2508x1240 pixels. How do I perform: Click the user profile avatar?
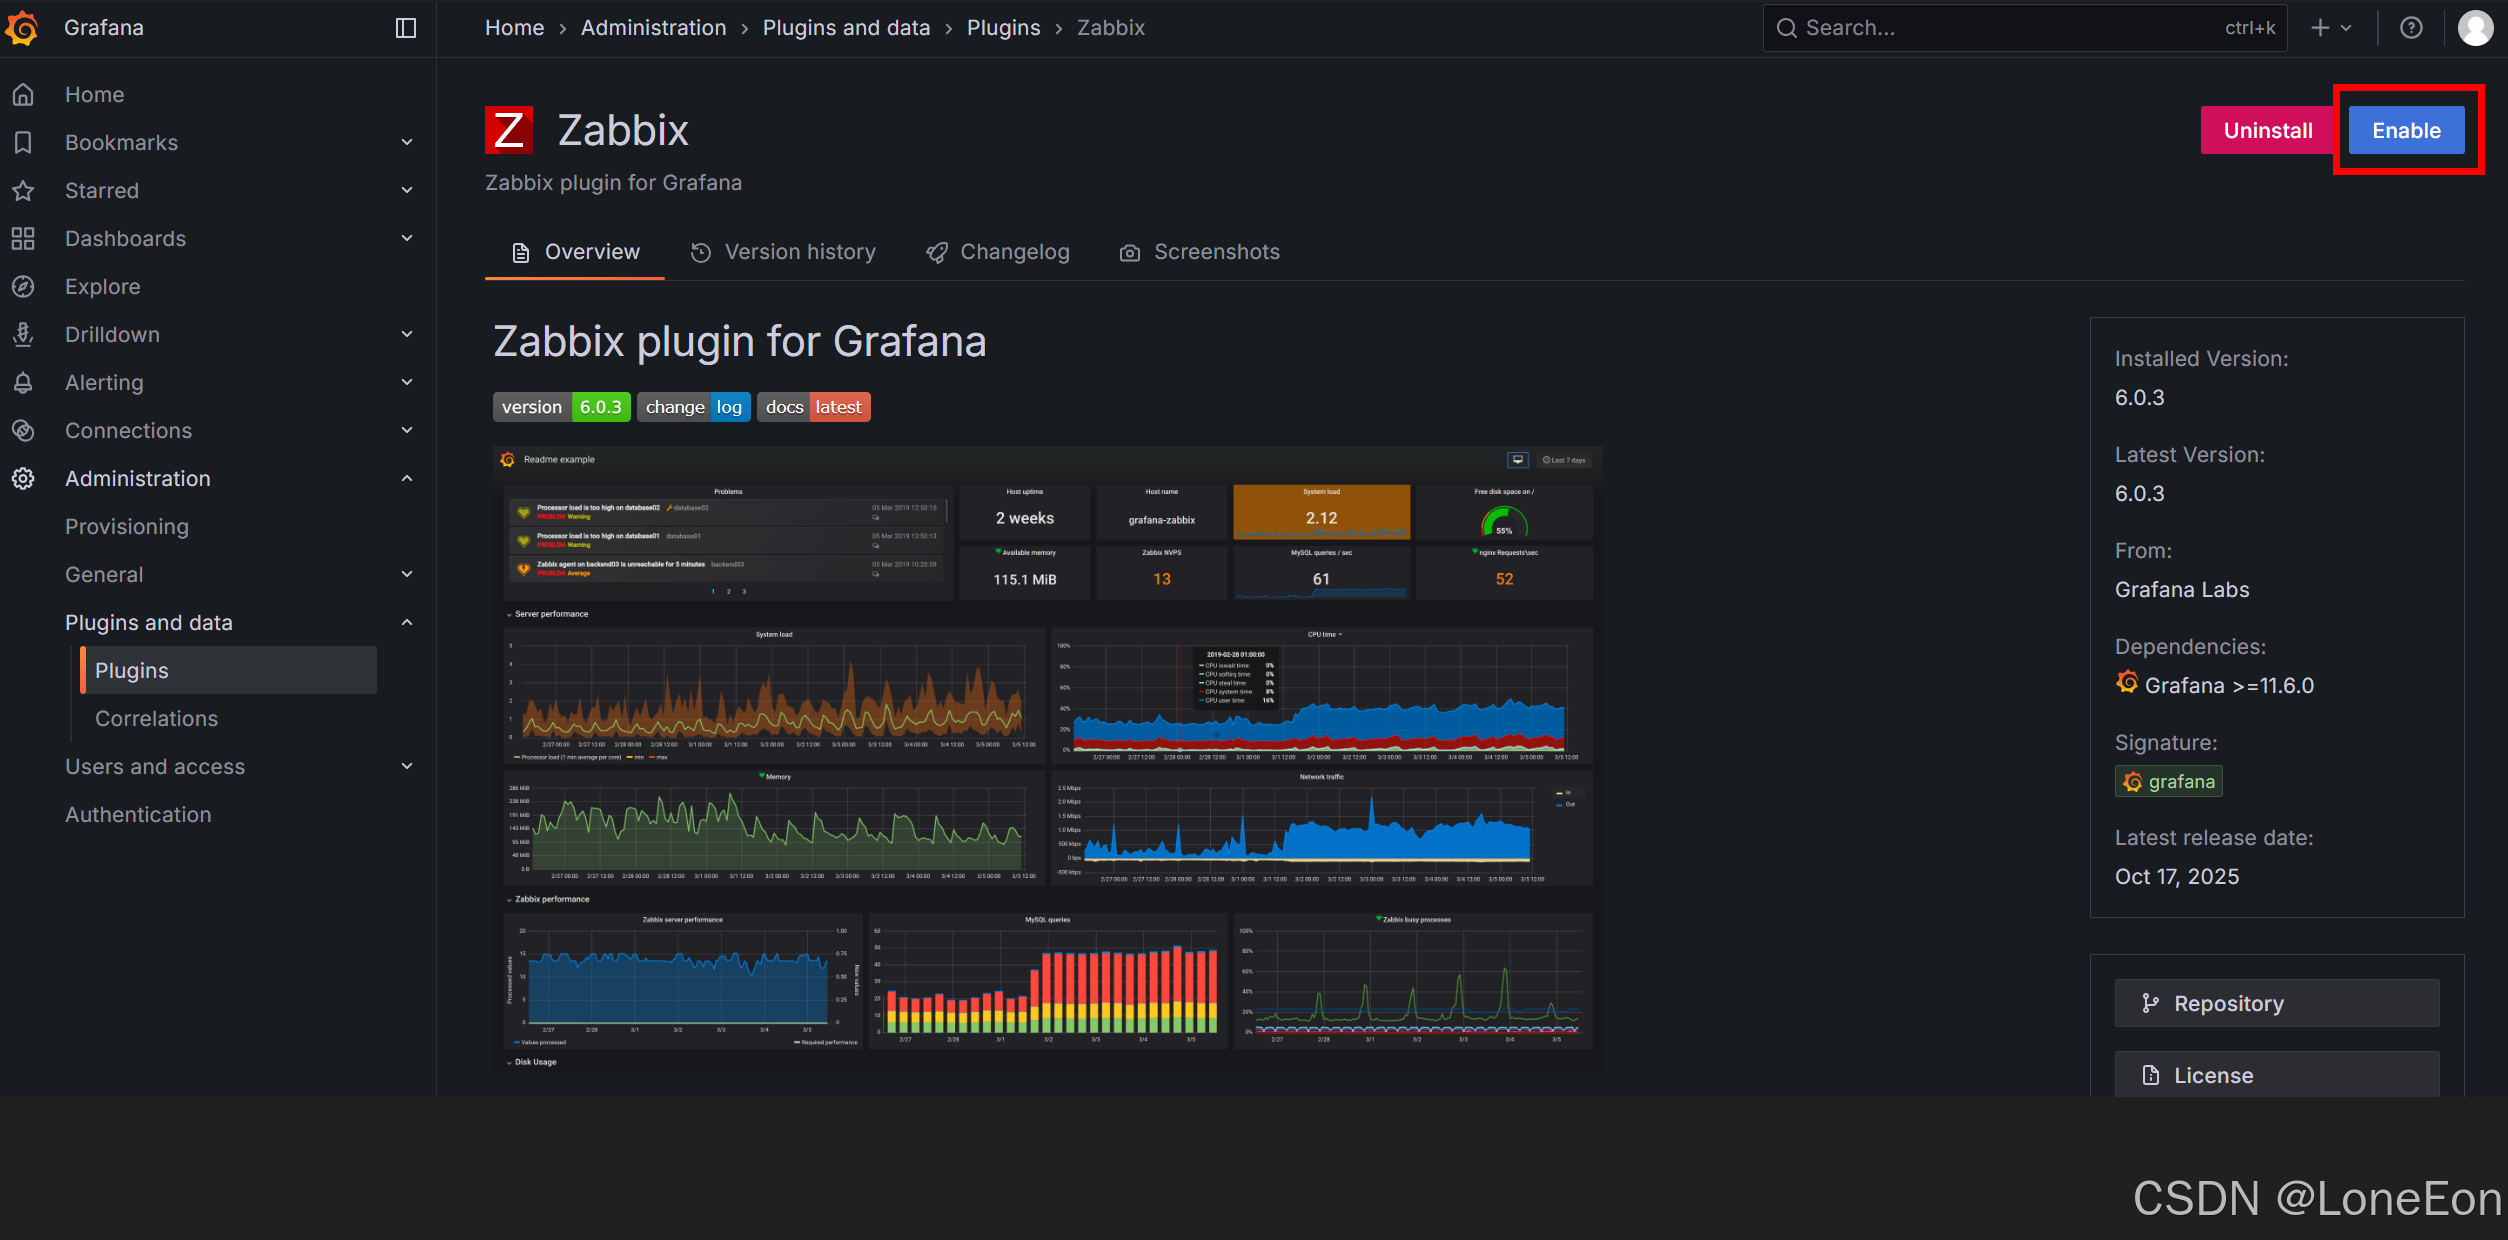click(x=2475, y=27)
